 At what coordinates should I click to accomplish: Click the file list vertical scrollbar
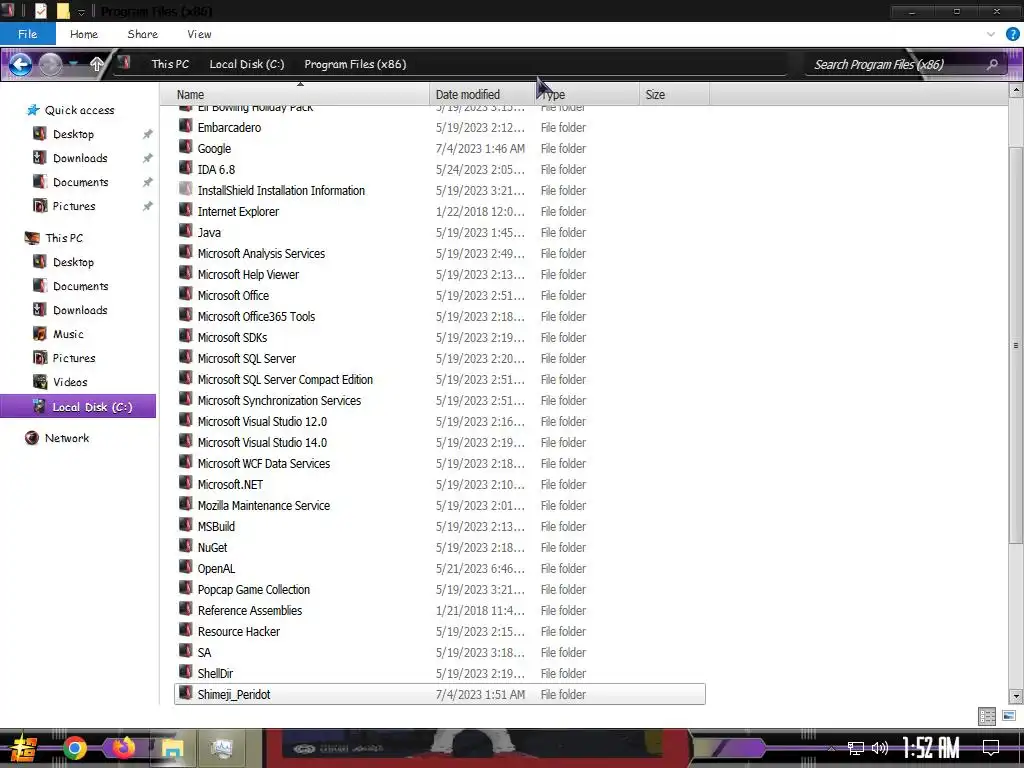click(1016, 345)
